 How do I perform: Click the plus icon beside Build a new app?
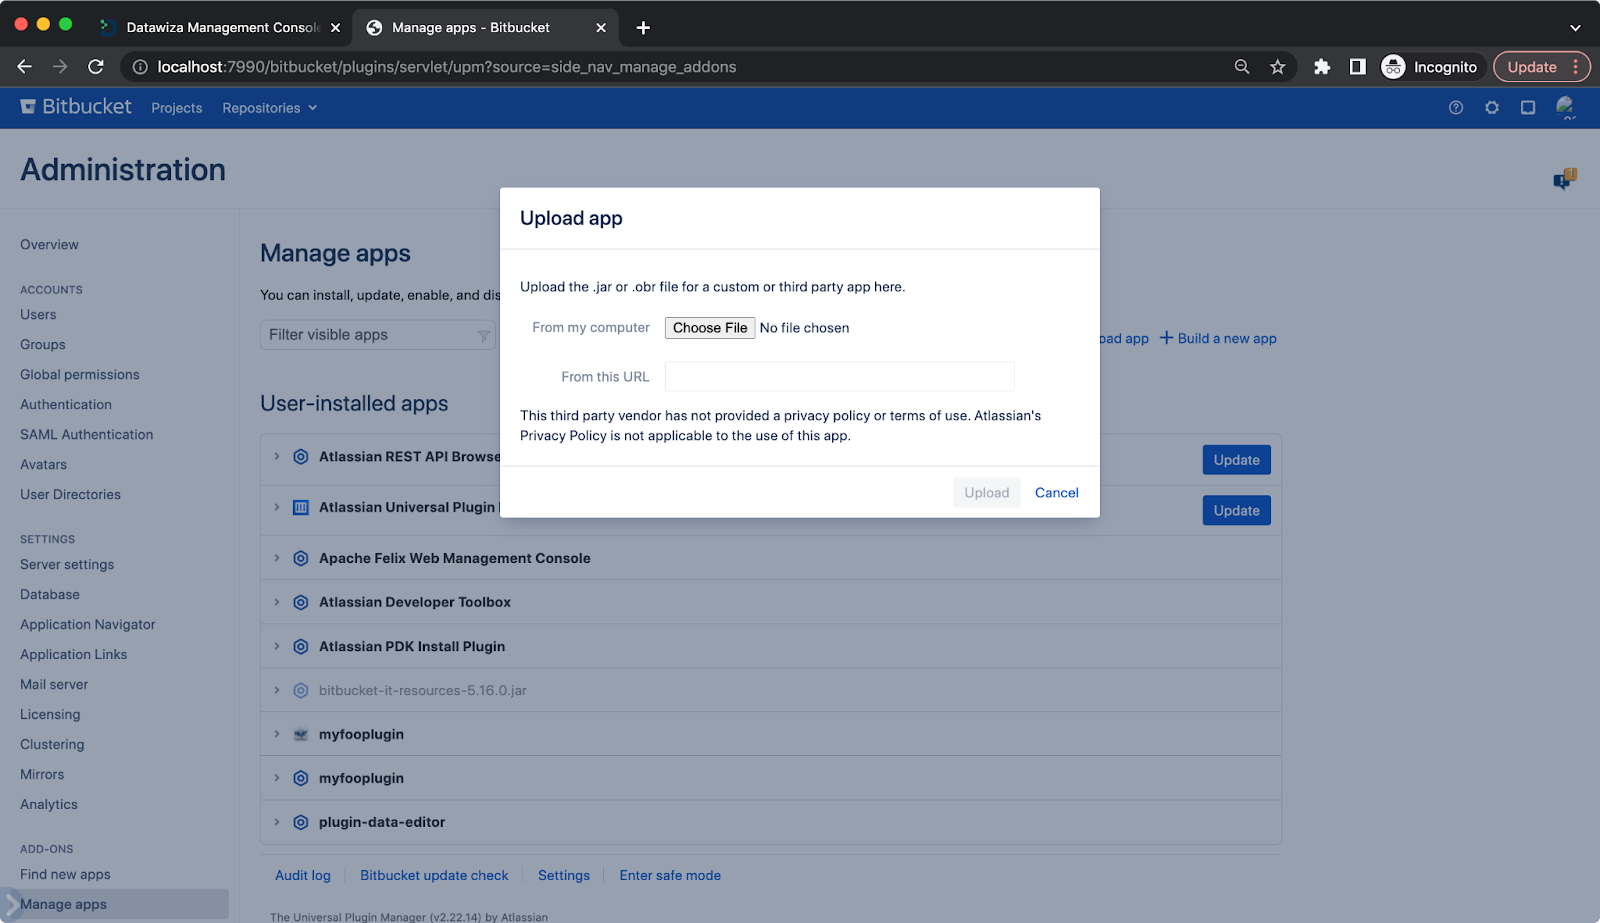tap(1166, 338)
